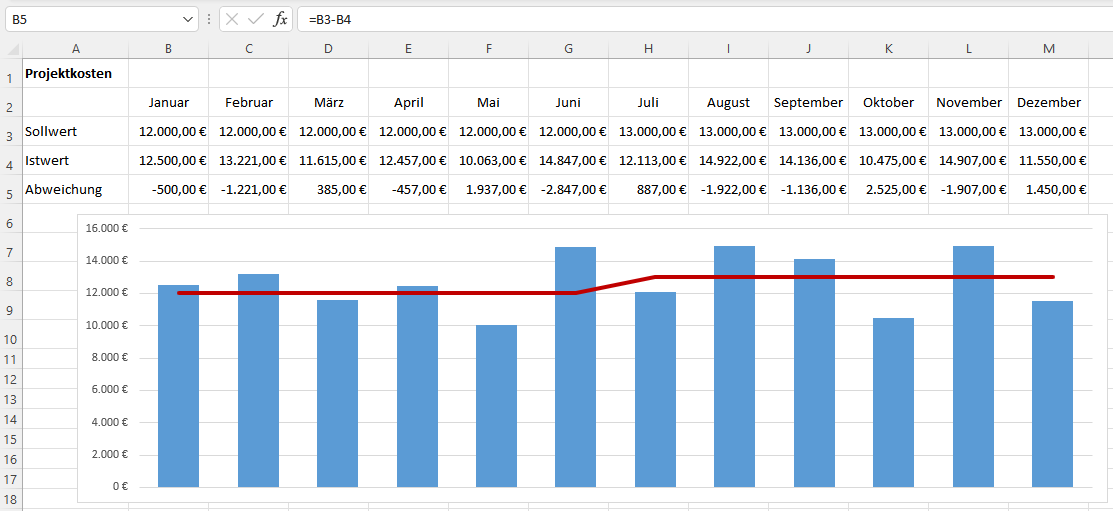Click the Insert Function fx icon

(x=280, y=19)
